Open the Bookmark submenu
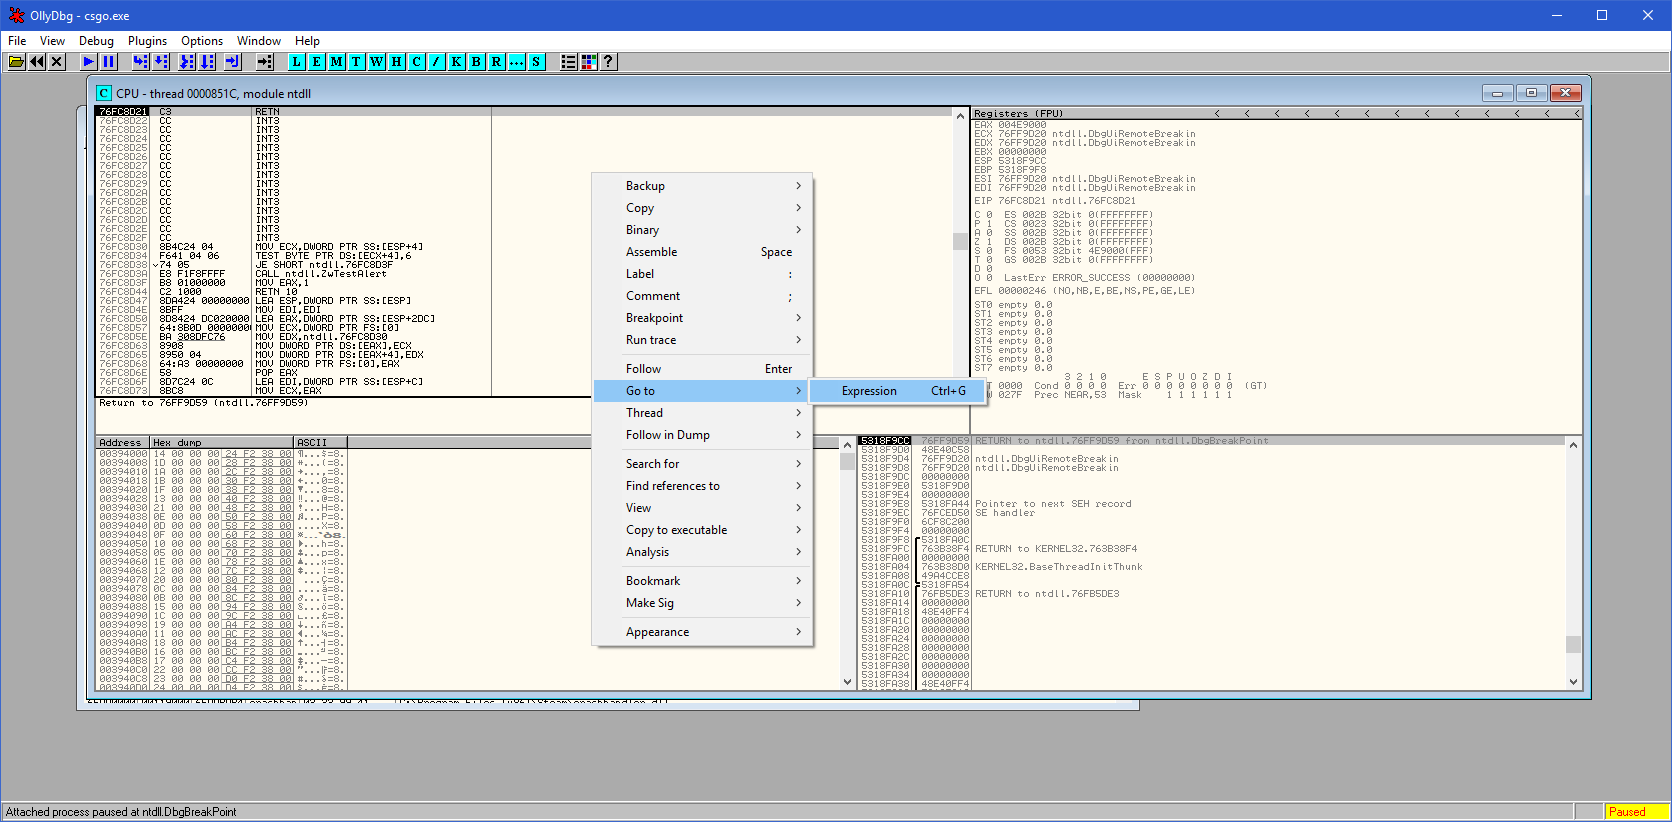The width and height of the screenshot is (1672, 822). (703, 581)
